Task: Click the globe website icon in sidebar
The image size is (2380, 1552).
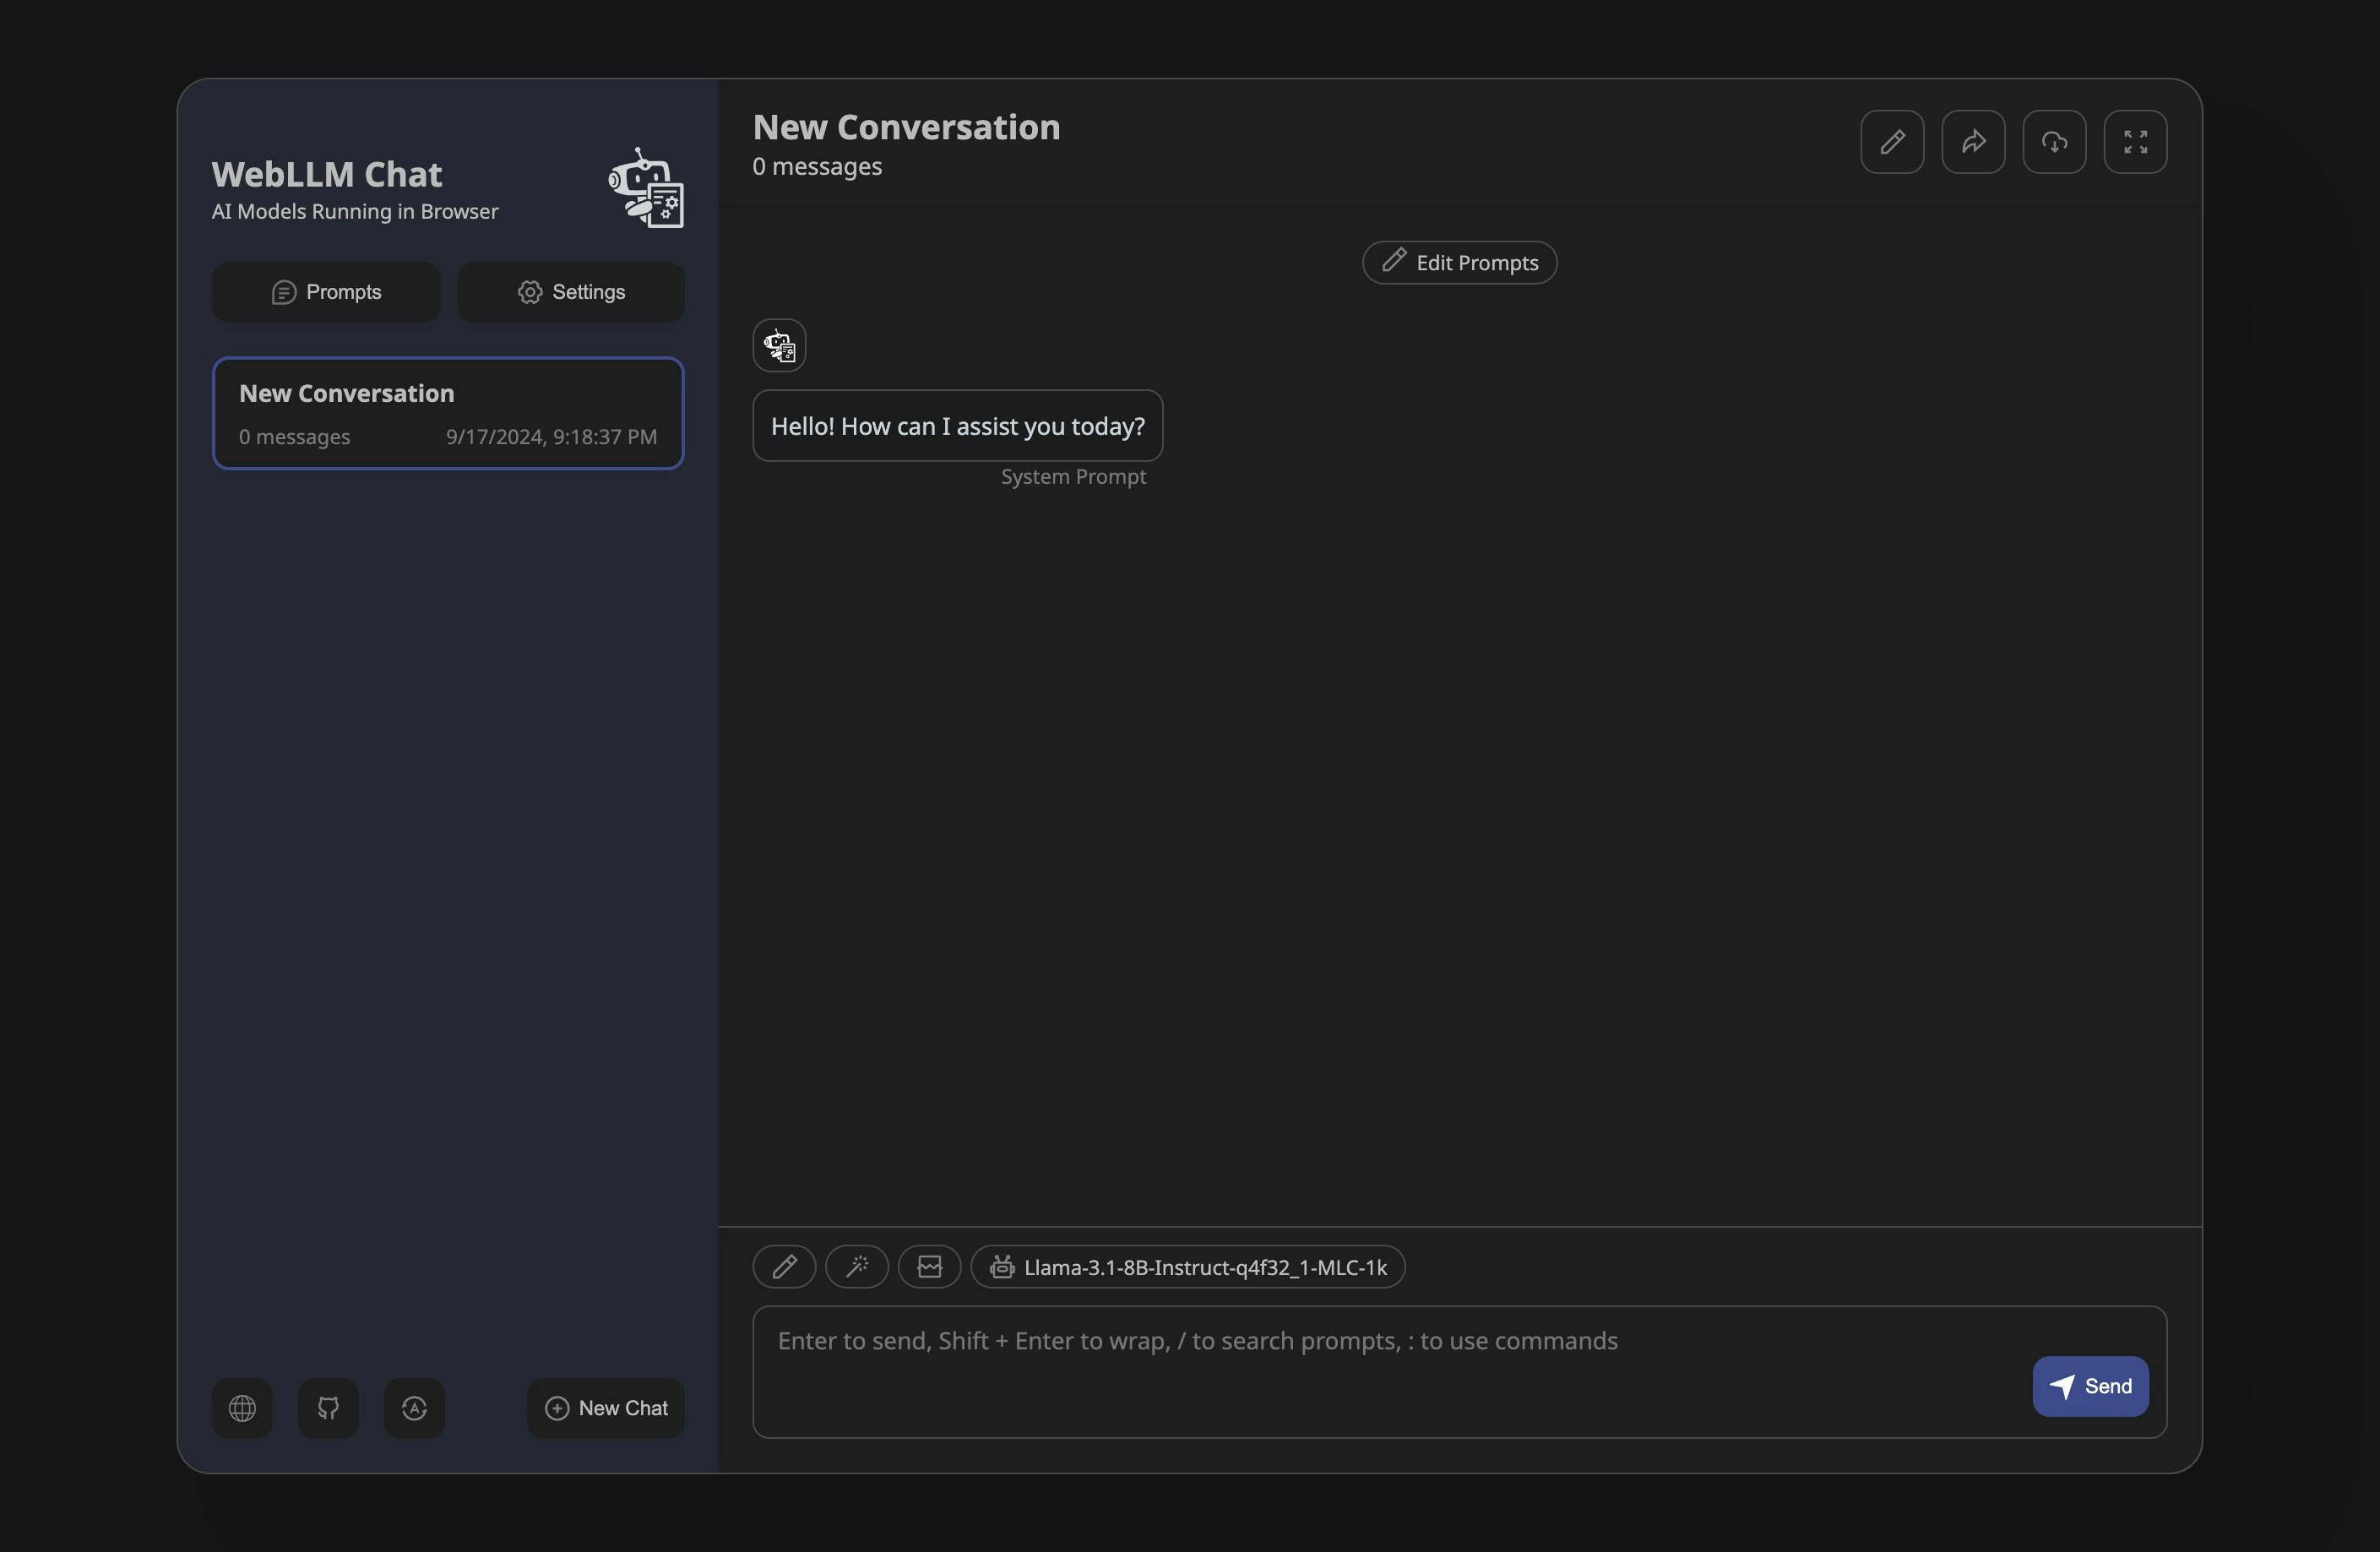Action: (x=242, y=1408)
